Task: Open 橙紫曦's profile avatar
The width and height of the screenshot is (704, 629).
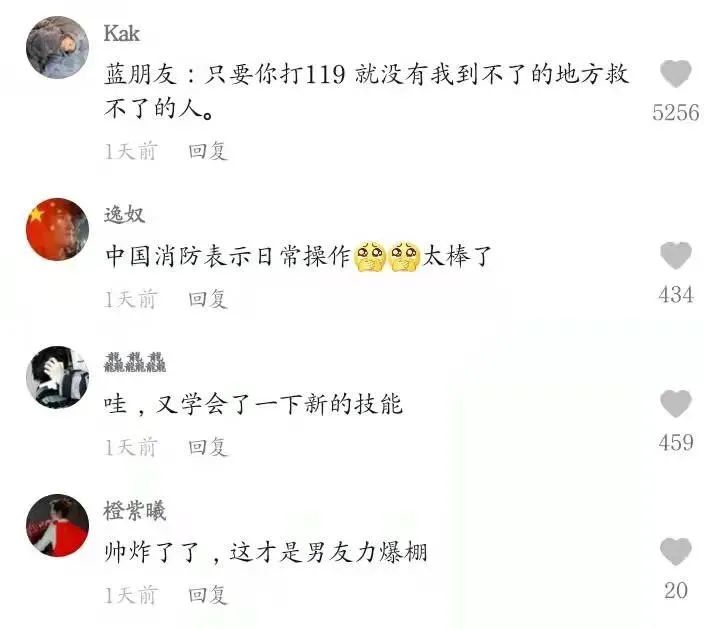Action: tap(57, 525)
